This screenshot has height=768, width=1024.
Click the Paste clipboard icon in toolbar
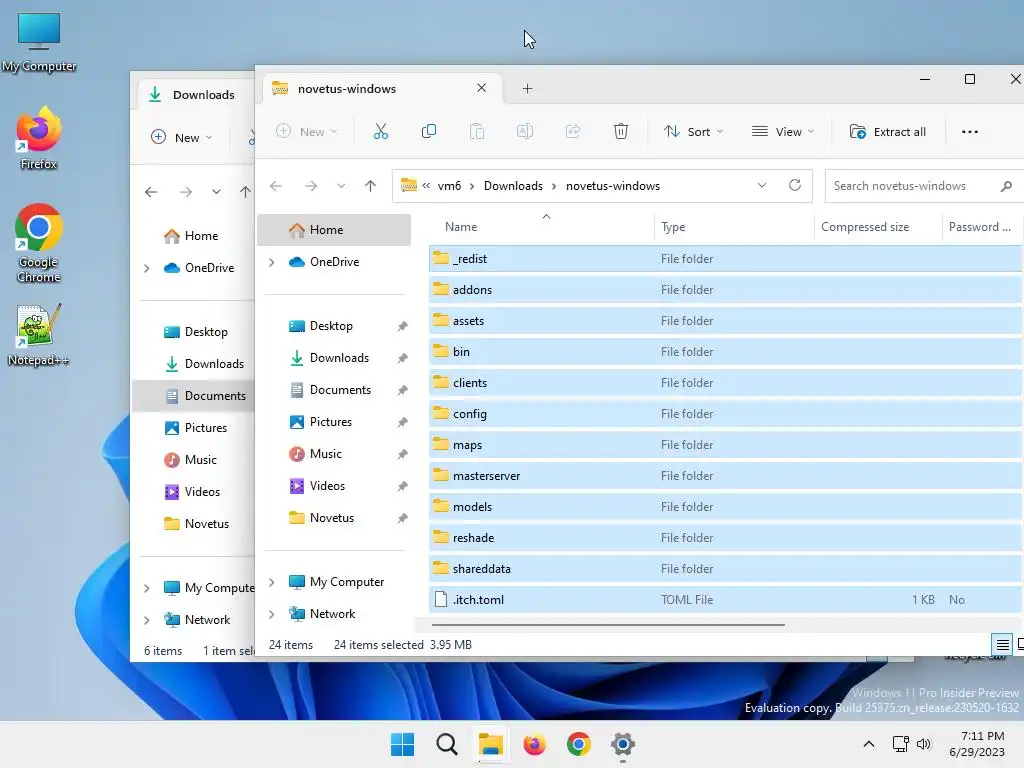477,132
